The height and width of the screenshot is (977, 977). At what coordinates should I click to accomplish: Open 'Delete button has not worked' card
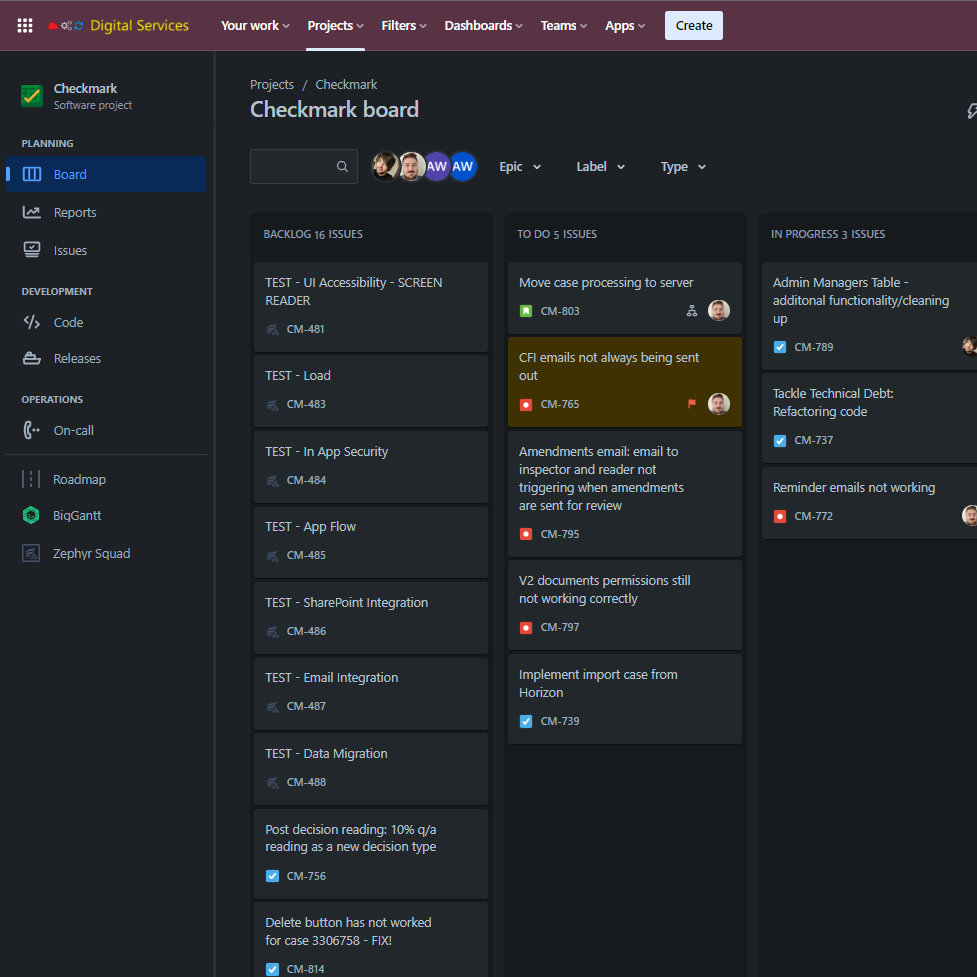click(x=371, y=940)
